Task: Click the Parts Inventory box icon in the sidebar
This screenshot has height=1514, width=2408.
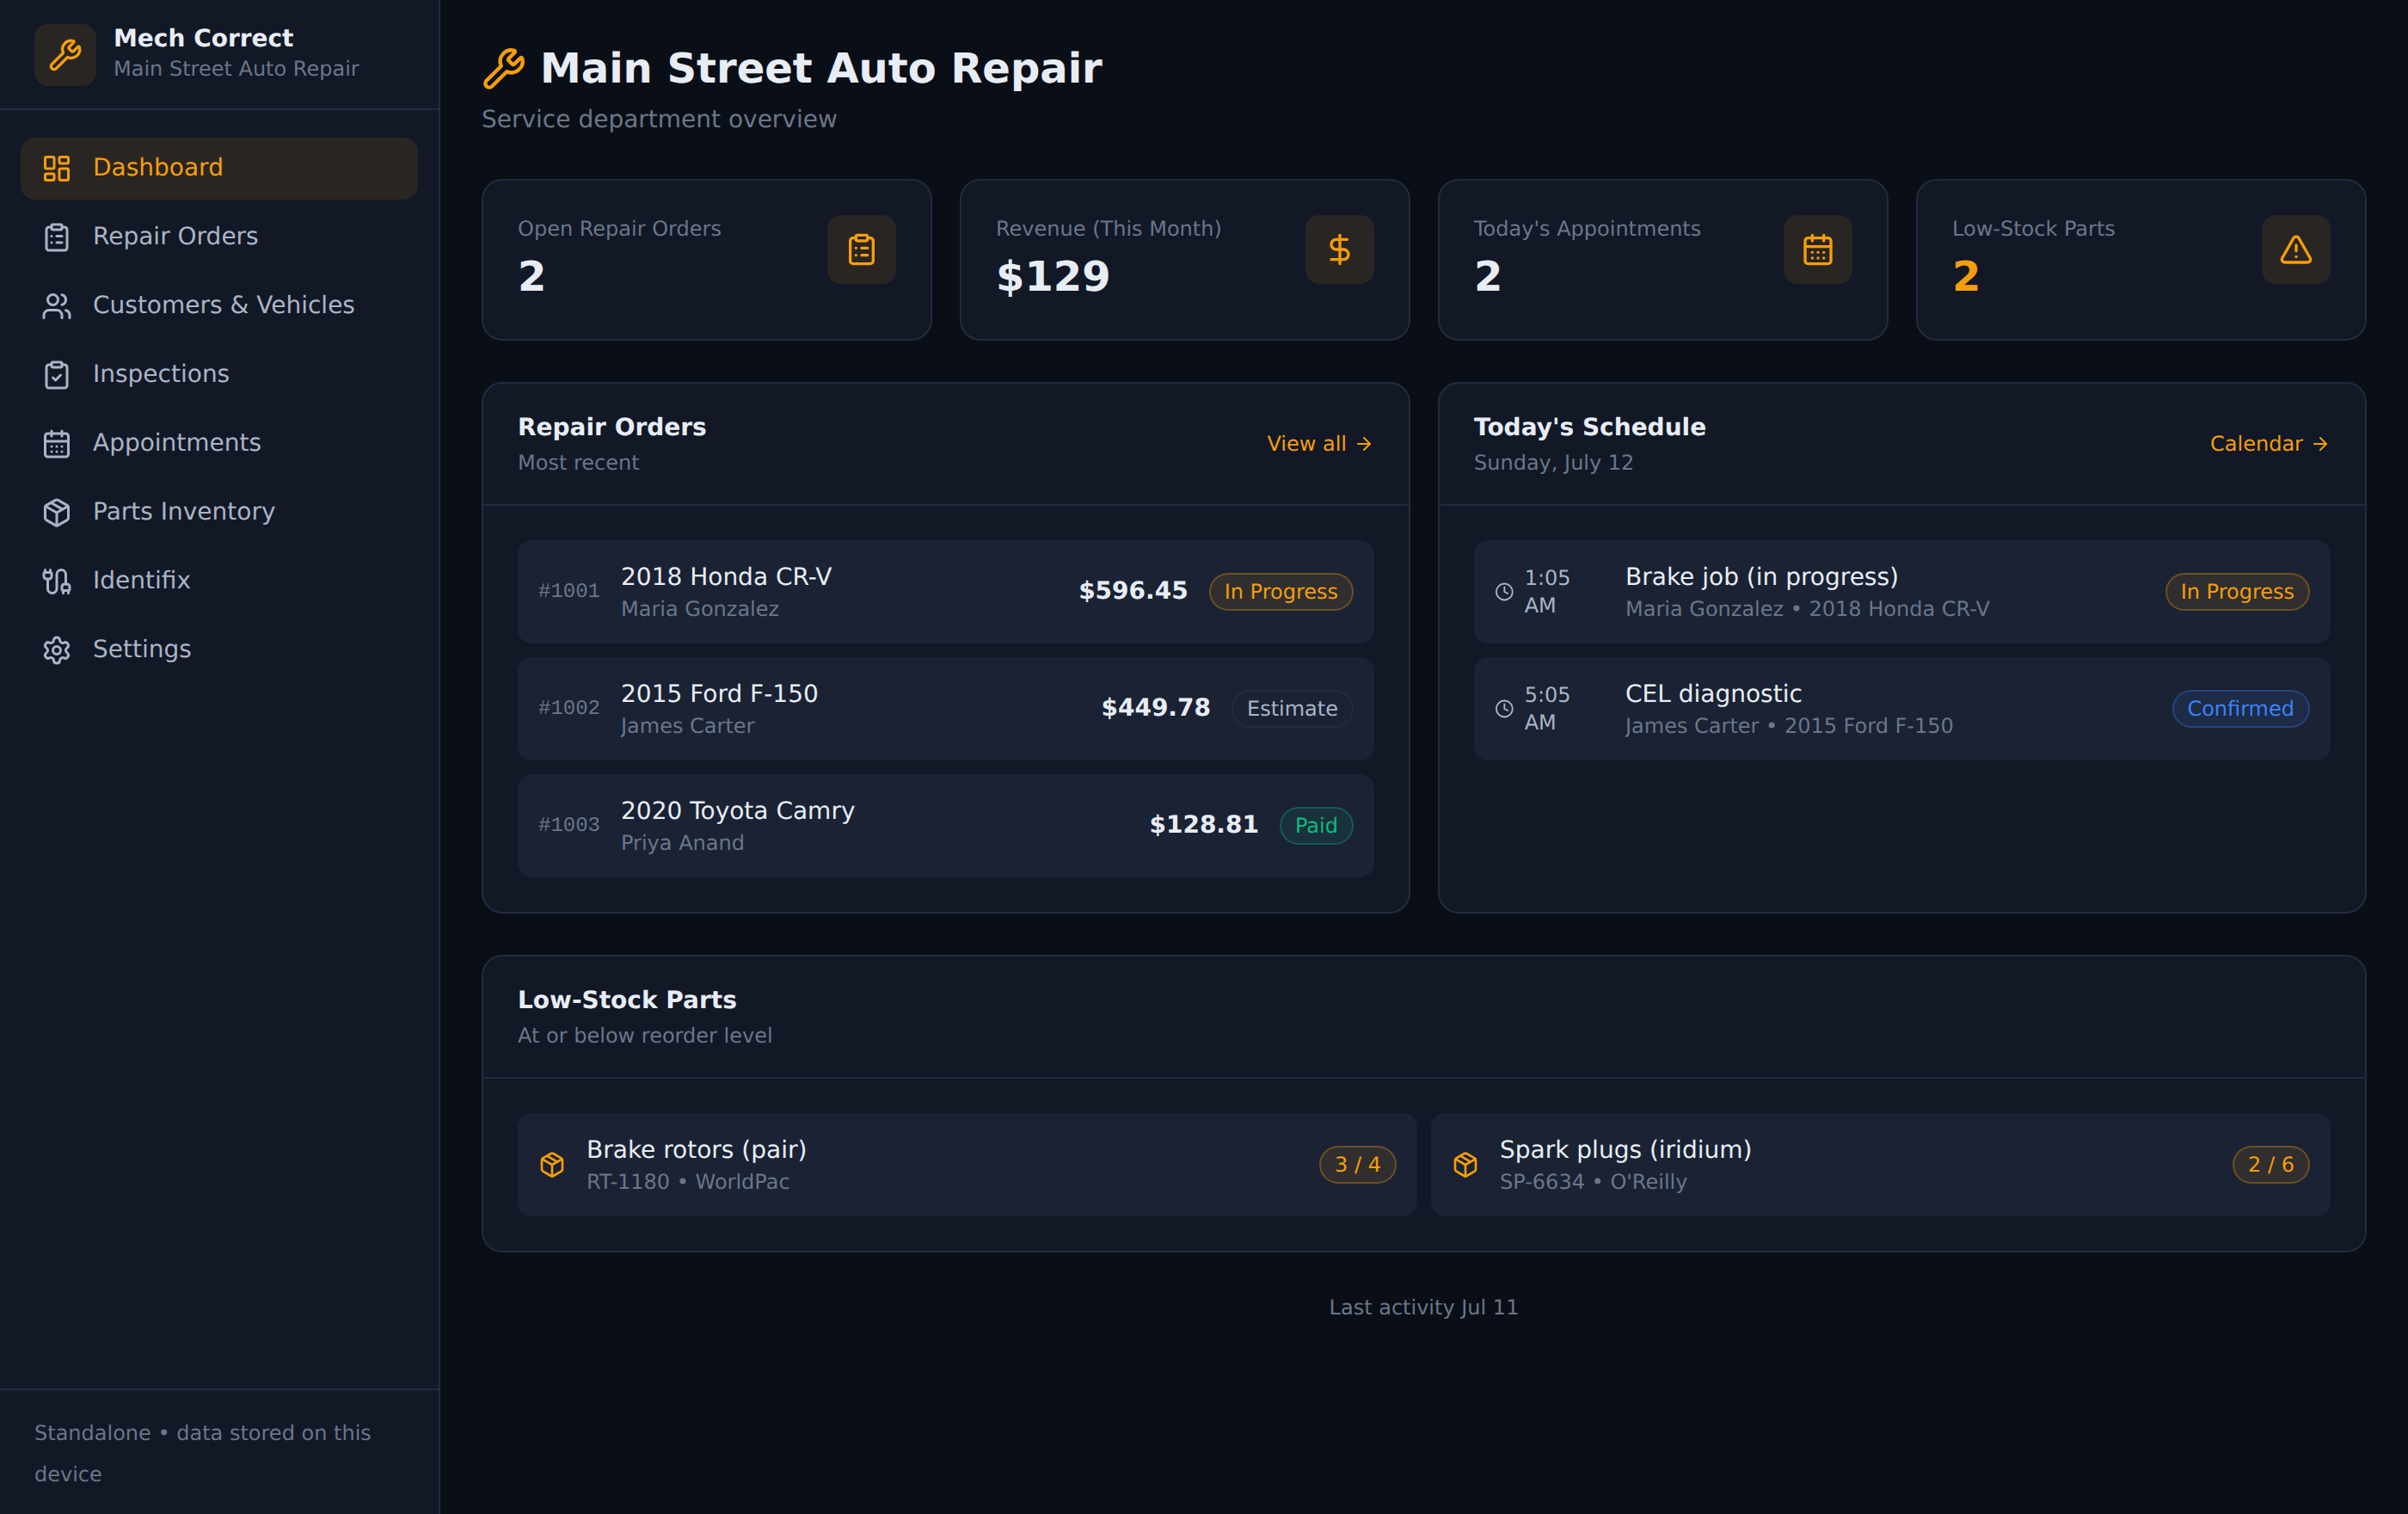Action: (57, 512)
